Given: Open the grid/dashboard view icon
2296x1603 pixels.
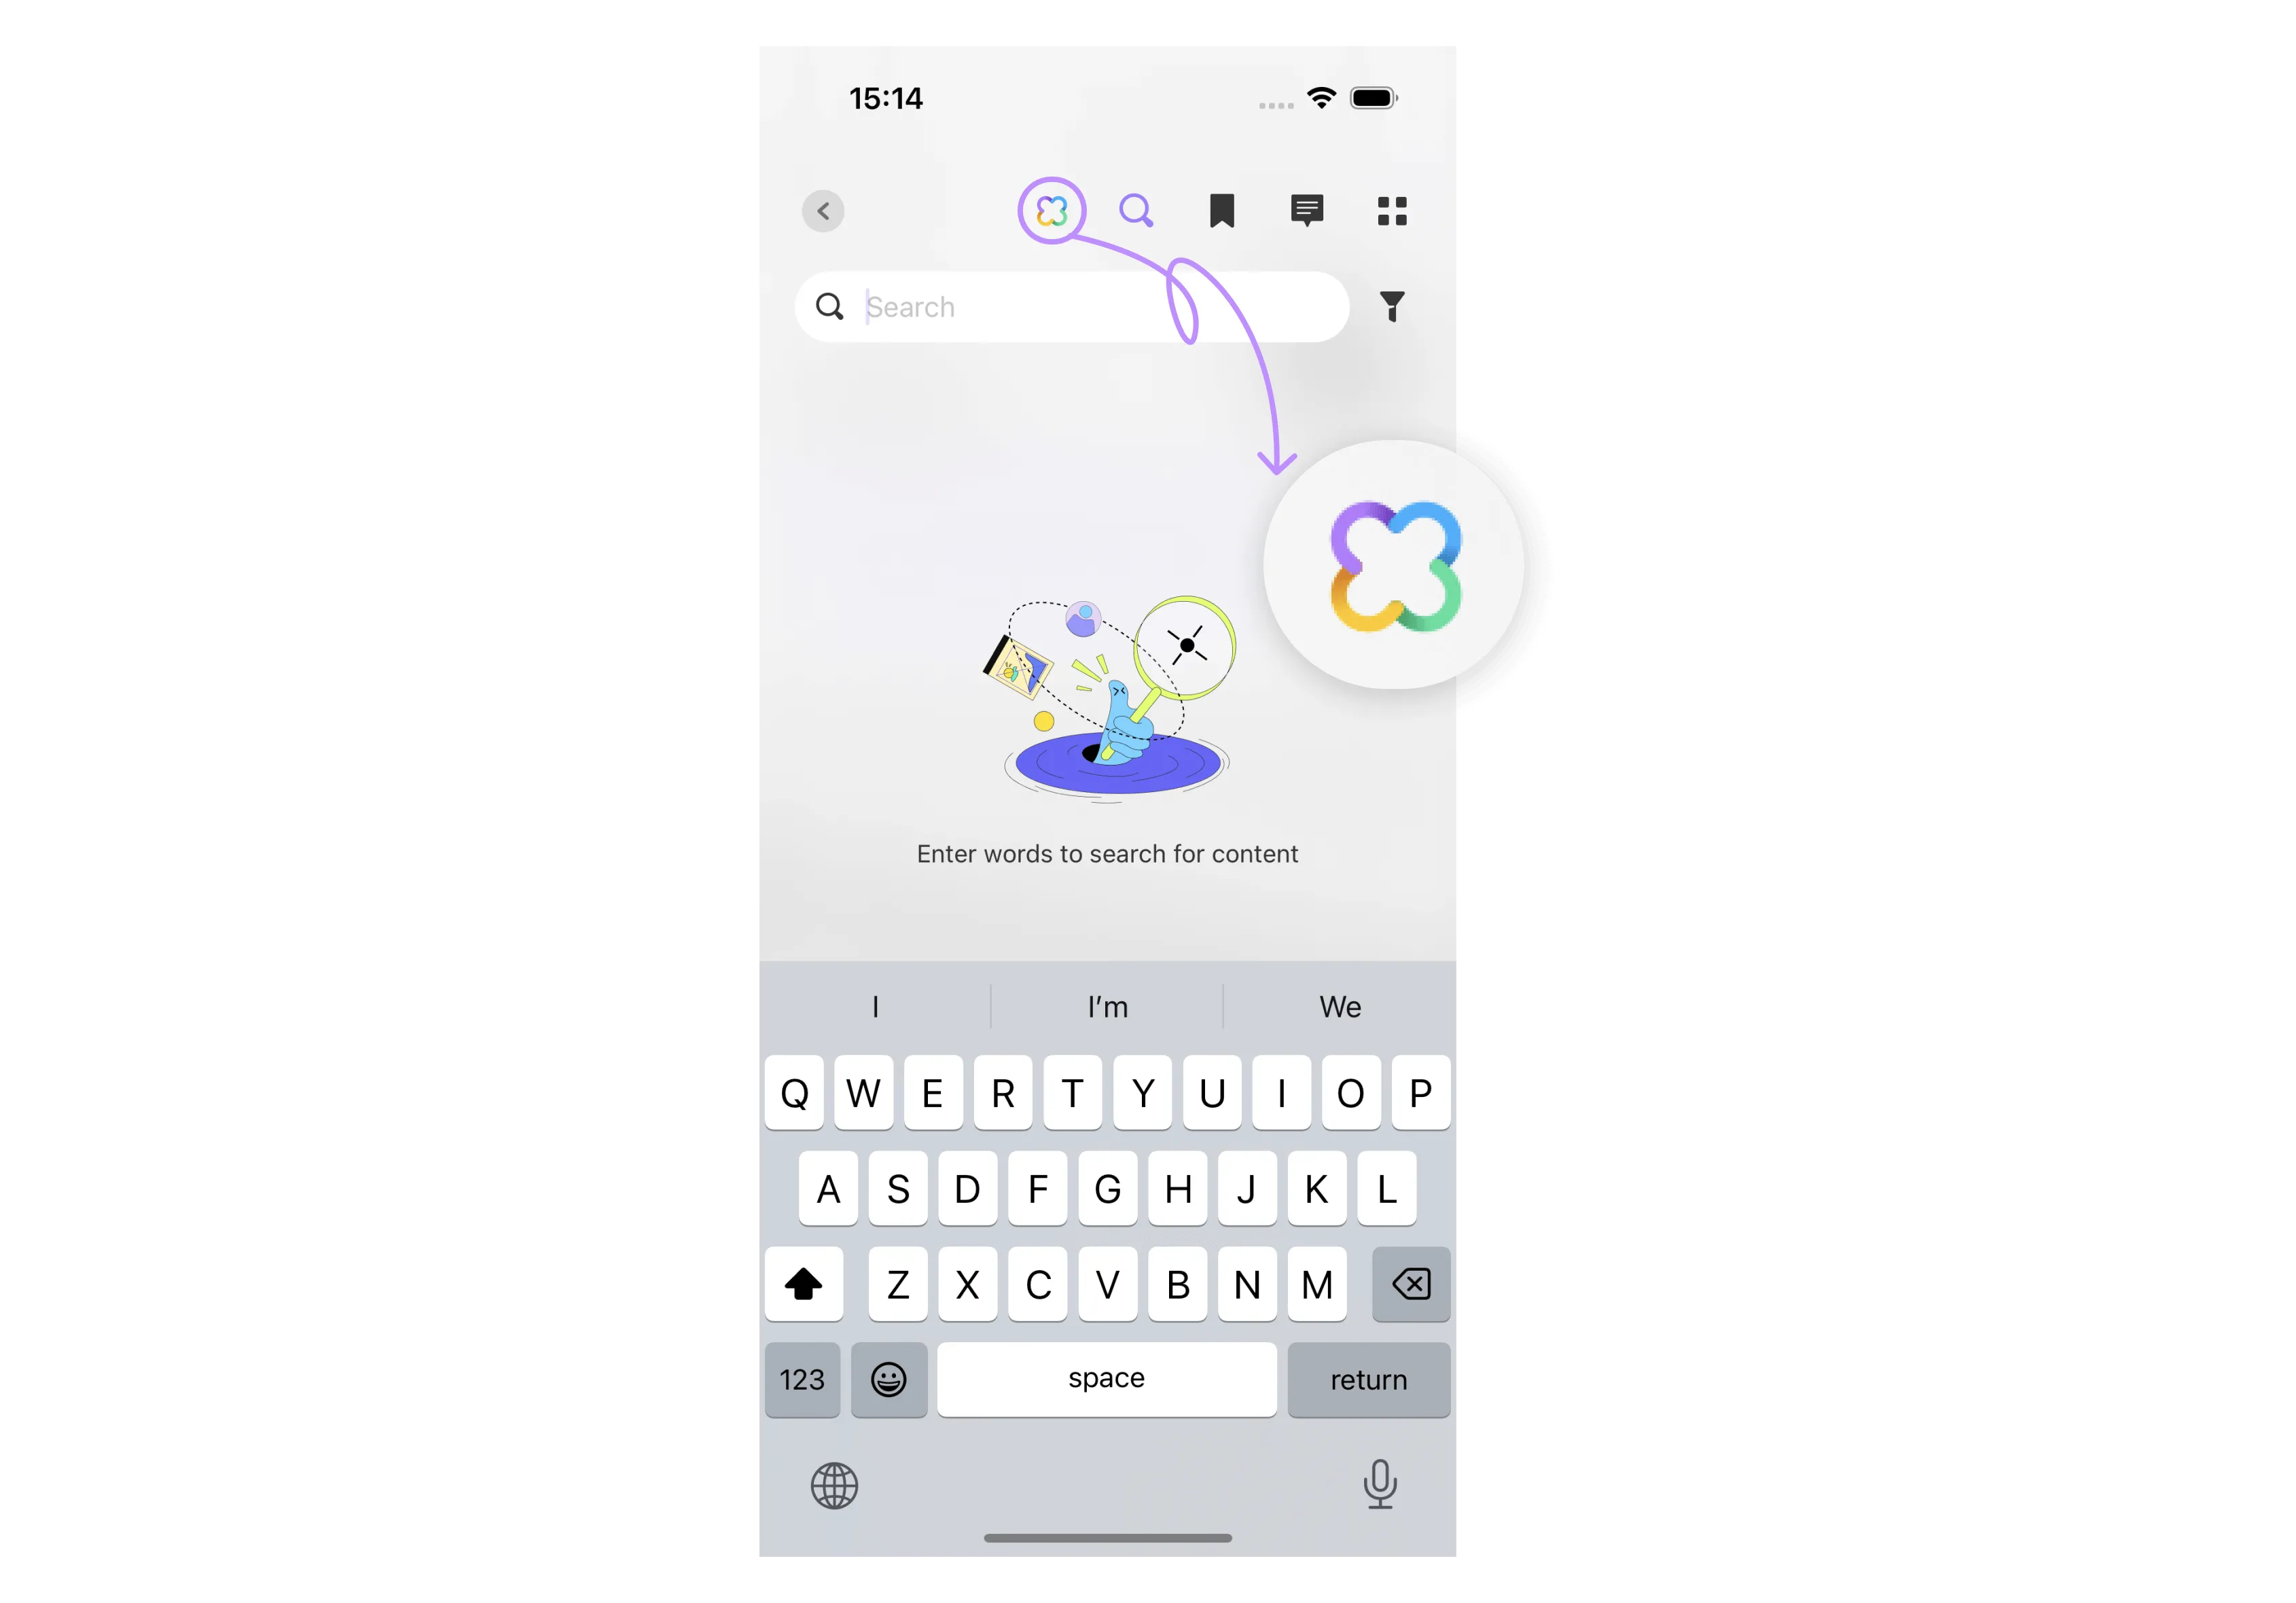Looking at the screenshot, I should click(1391, 209).
